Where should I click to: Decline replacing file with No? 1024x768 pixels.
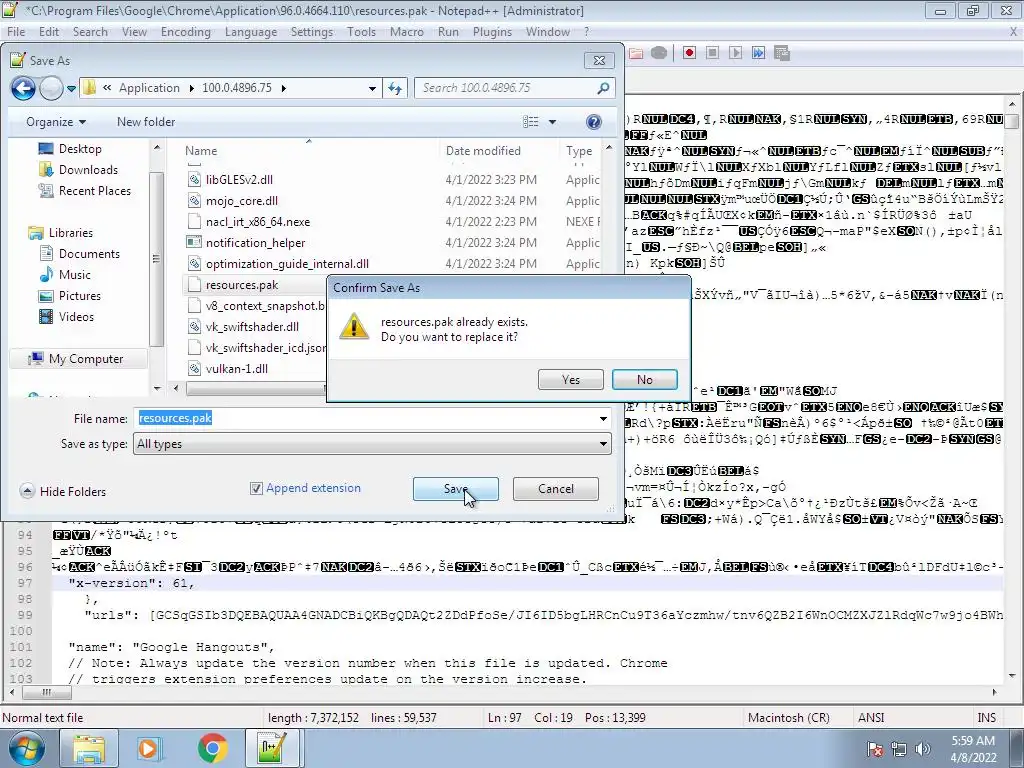(x=645, y=379)
